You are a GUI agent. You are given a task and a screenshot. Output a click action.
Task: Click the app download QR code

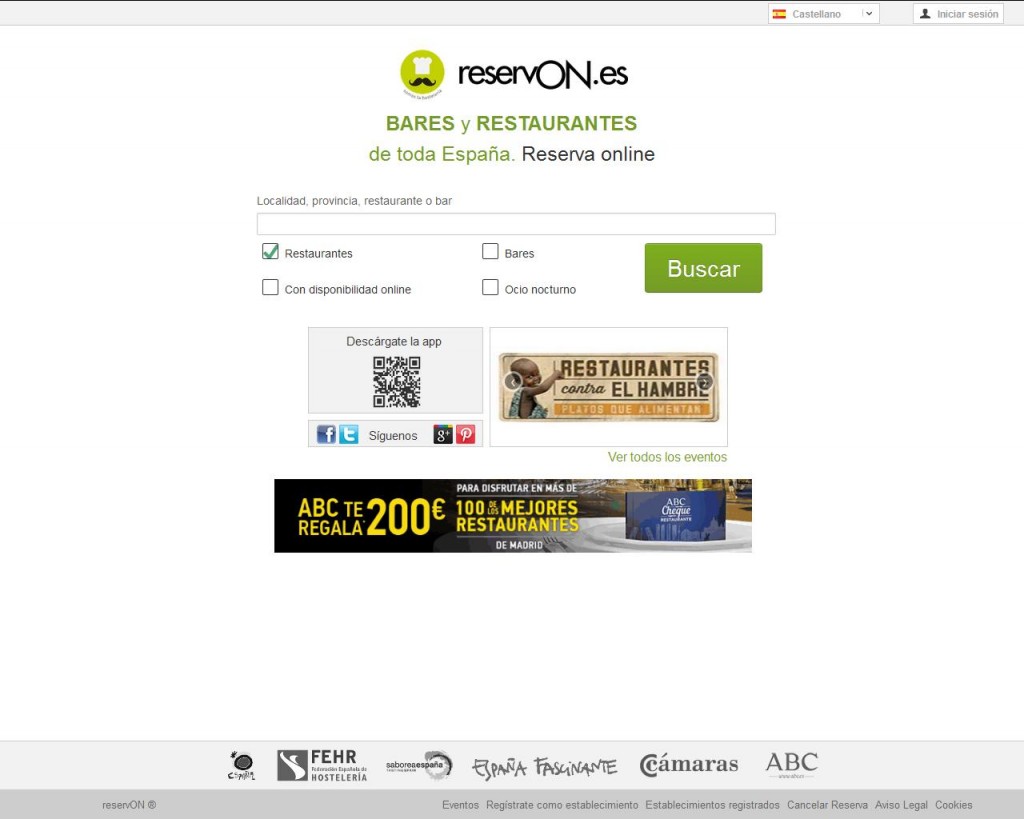[x=396, y=381]
